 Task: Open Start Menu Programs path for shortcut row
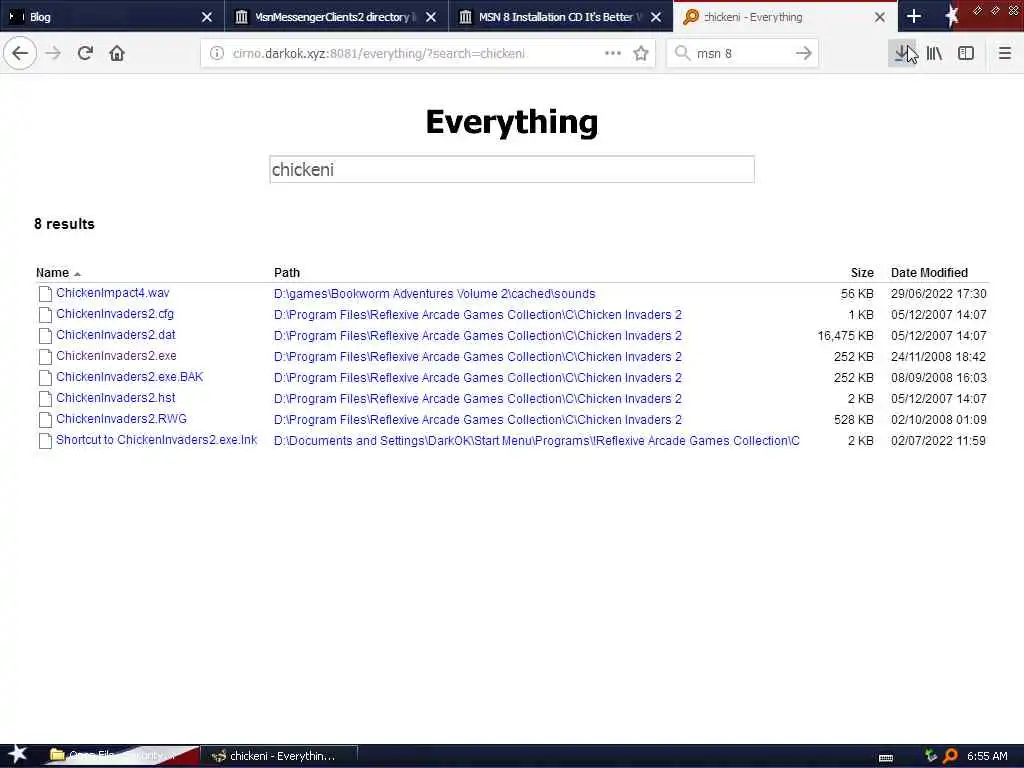536,441
